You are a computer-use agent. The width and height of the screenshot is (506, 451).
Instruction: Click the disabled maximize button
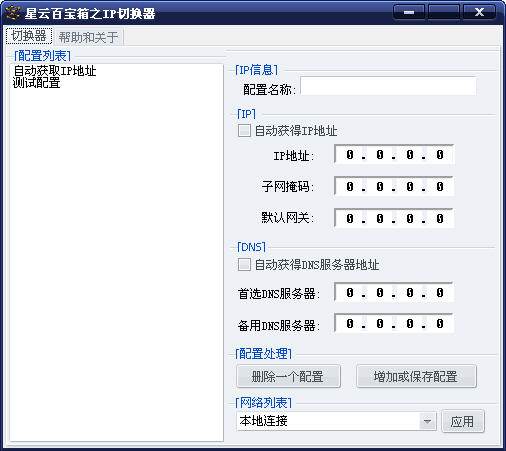pos(444,12)
